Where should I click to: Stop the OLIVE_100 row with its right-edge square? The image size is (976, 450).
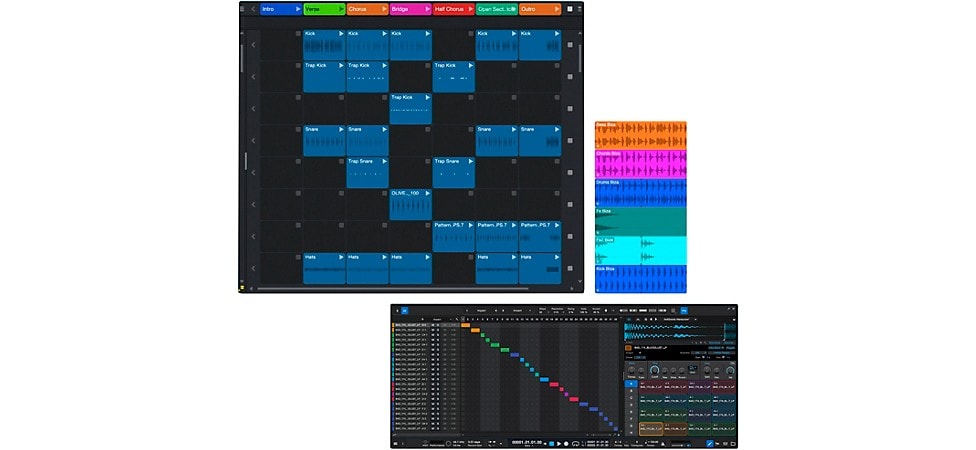[570, 205]
